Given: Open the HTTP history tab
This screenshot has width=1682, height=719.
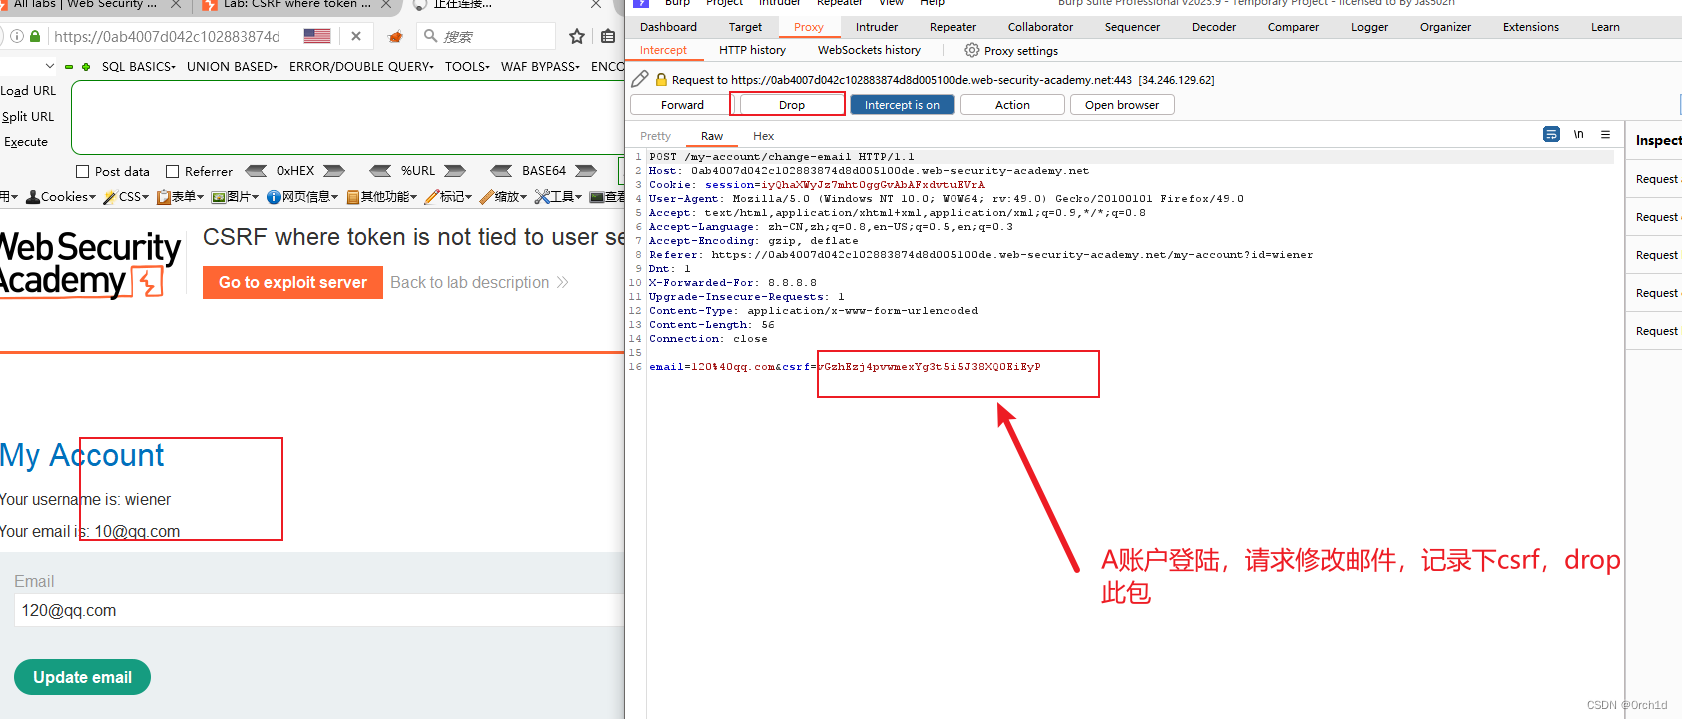Looking at the screenshot, I should click(x=752, y=50).
